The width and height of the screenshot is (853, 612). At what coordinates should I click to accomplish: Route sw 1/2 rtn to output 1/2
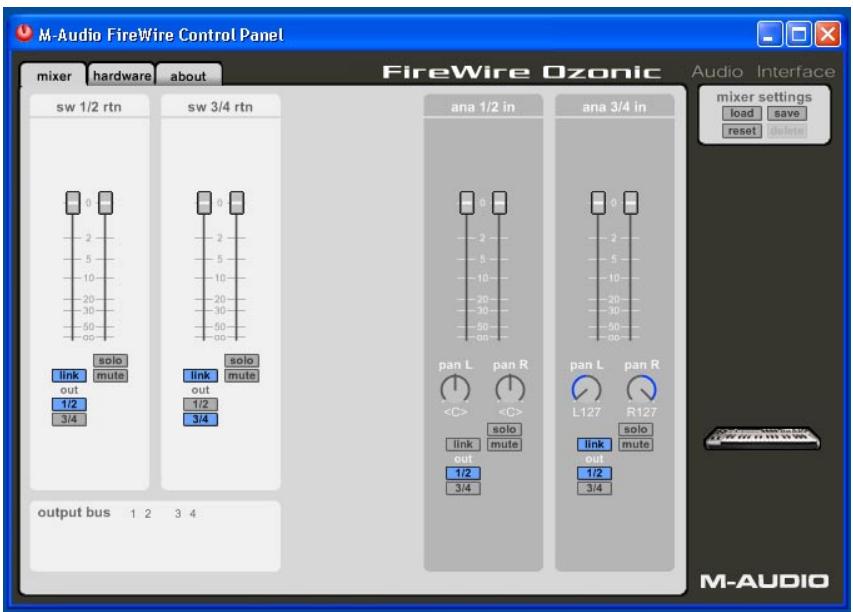69,404
